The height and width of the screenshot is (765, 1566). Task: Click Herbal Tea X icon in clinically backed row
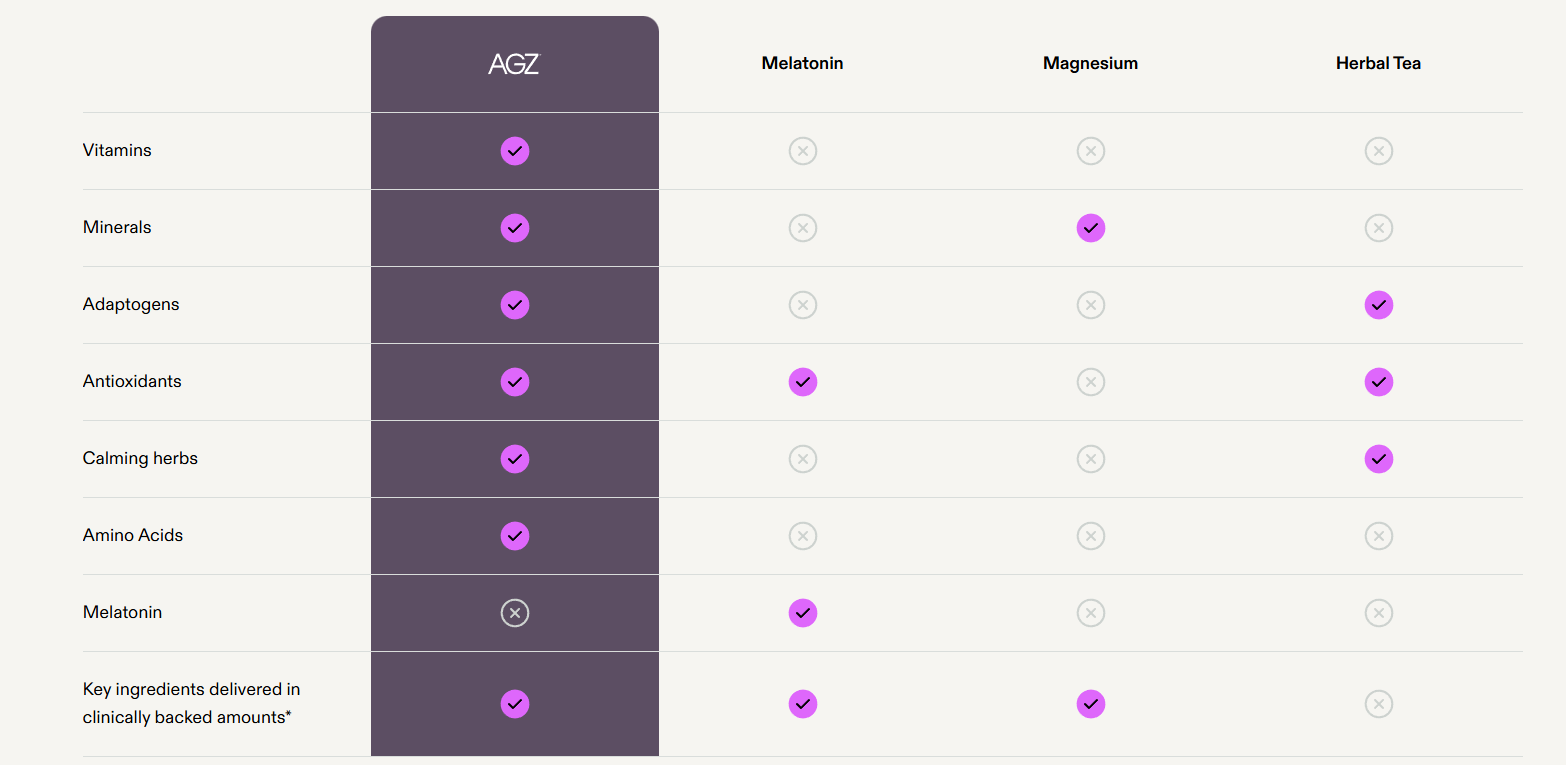coord(1379,704)
